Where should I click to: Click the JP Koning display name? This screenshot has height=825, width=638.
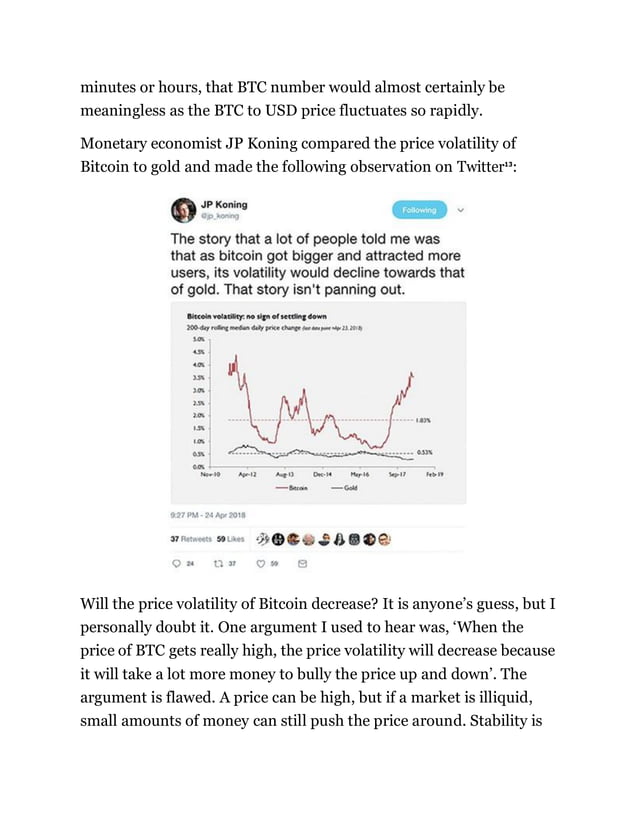(224, 204)
